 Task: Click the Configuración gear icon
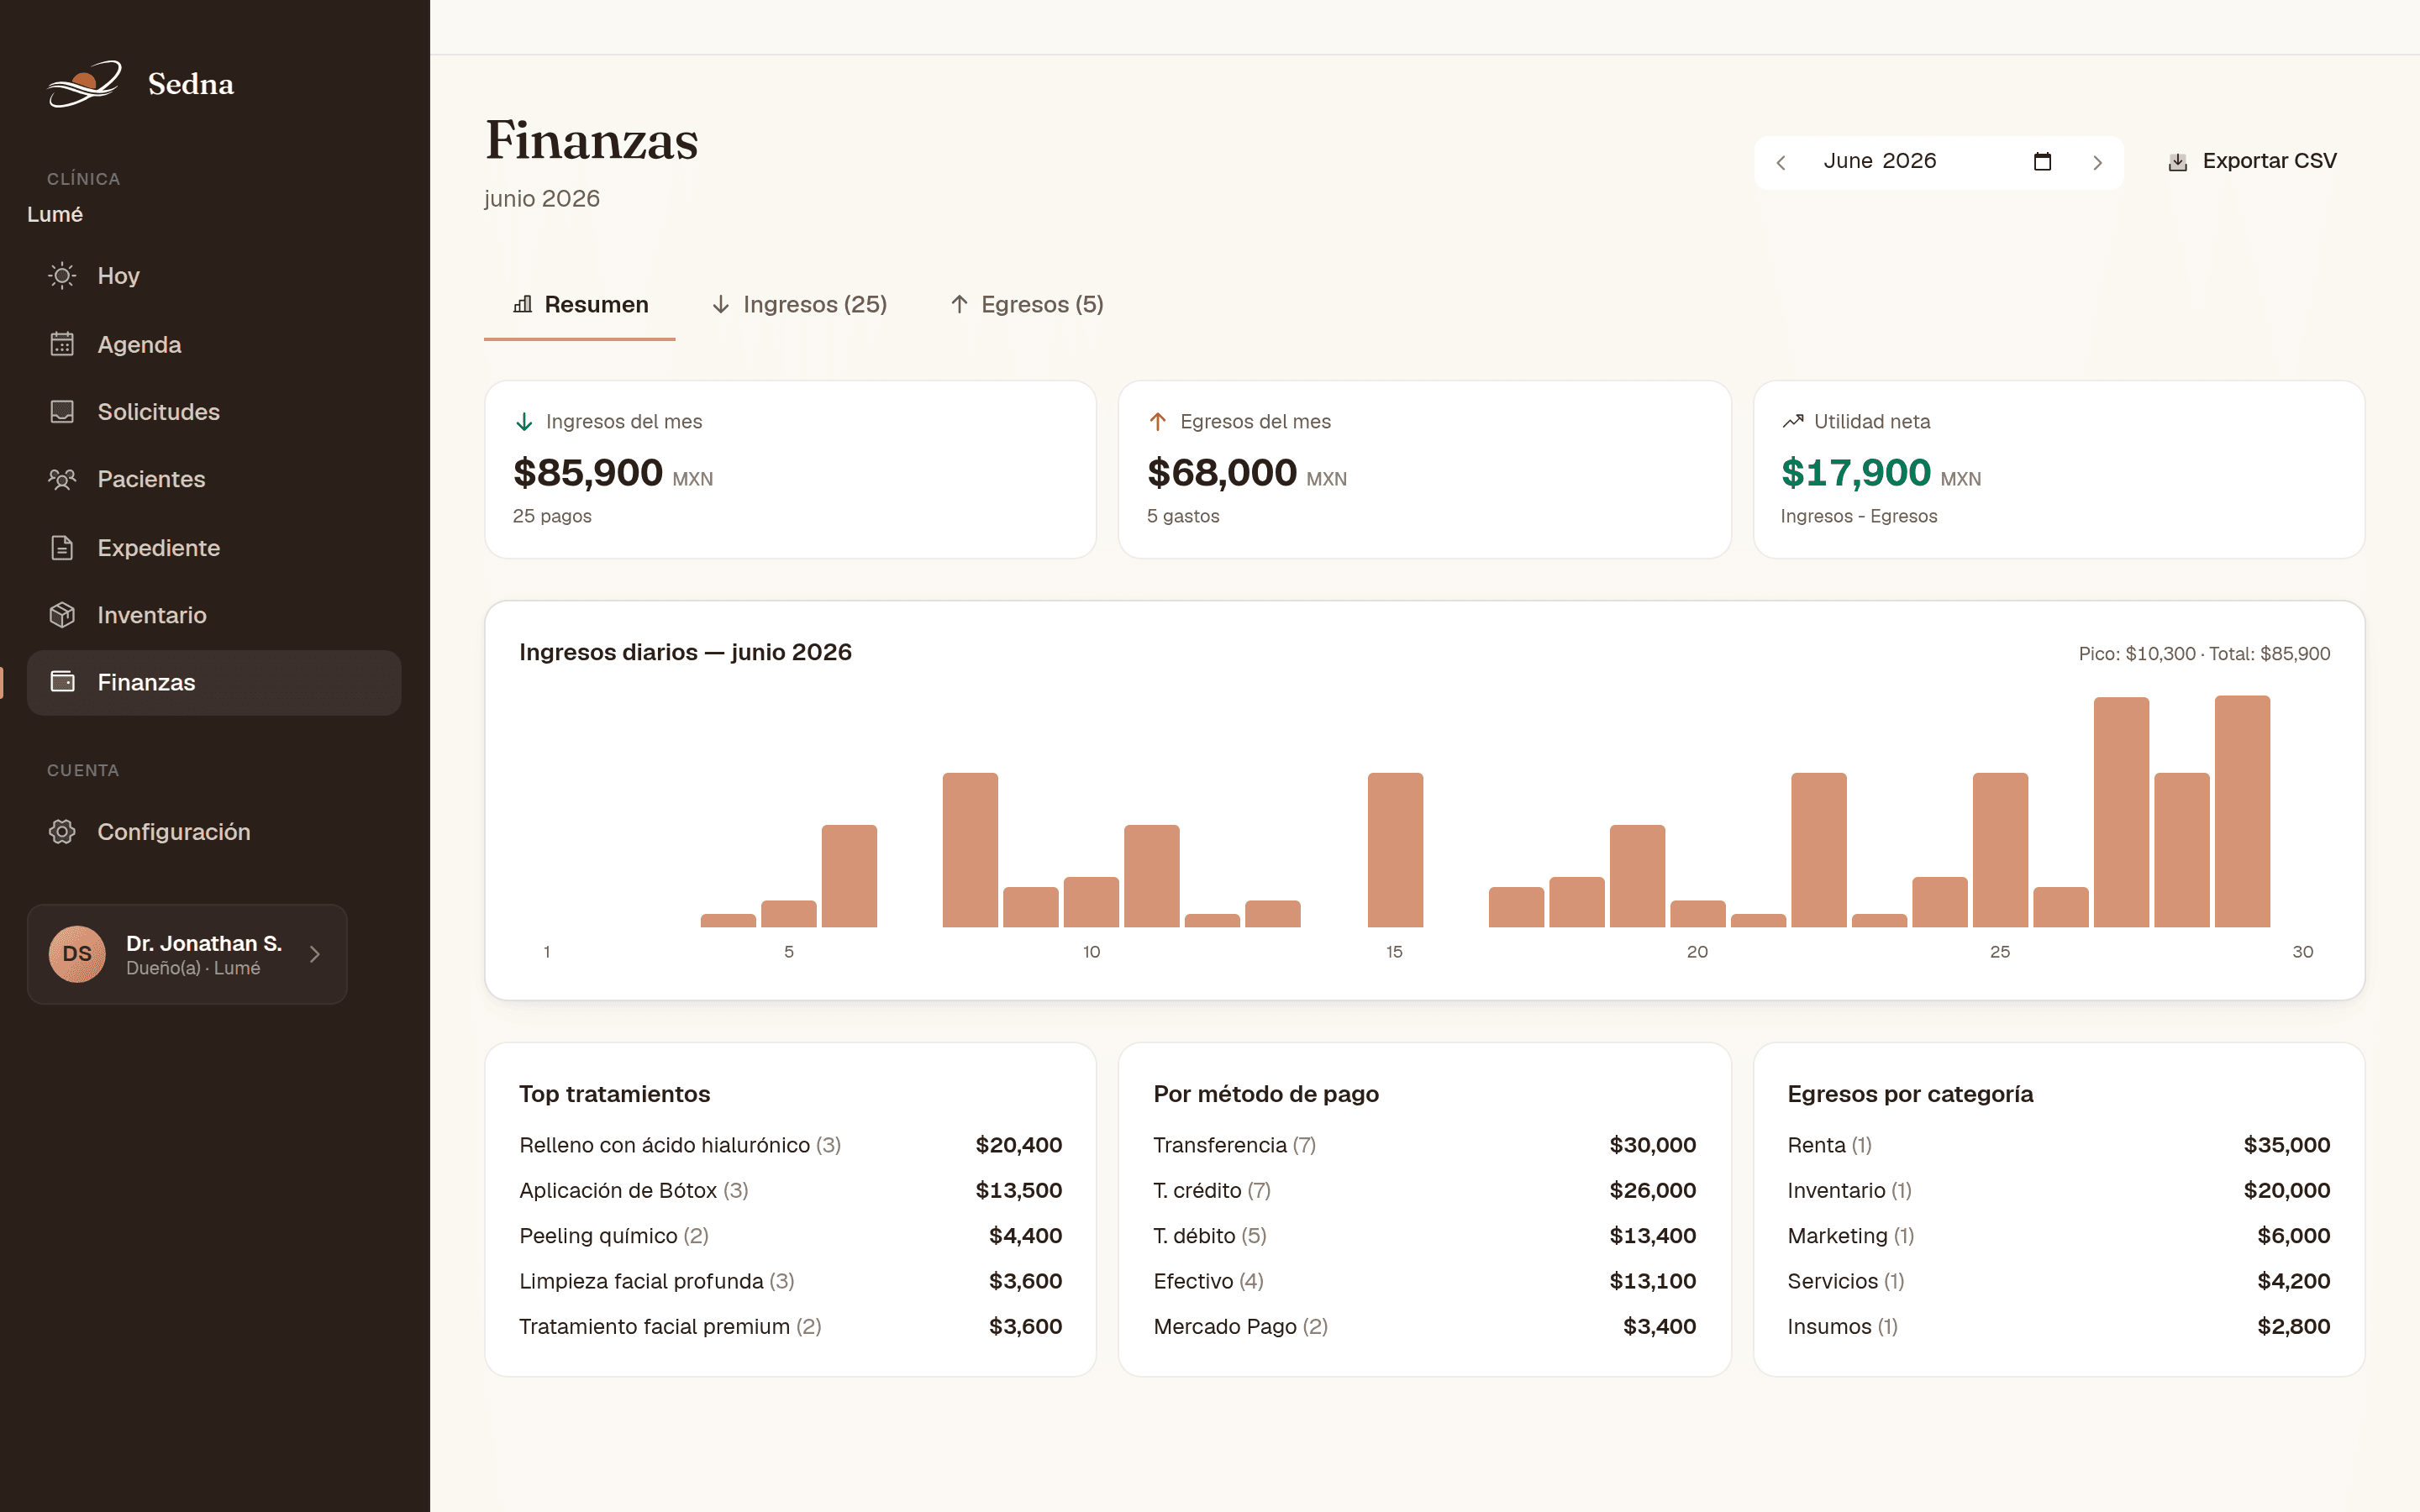click(62, 832)
